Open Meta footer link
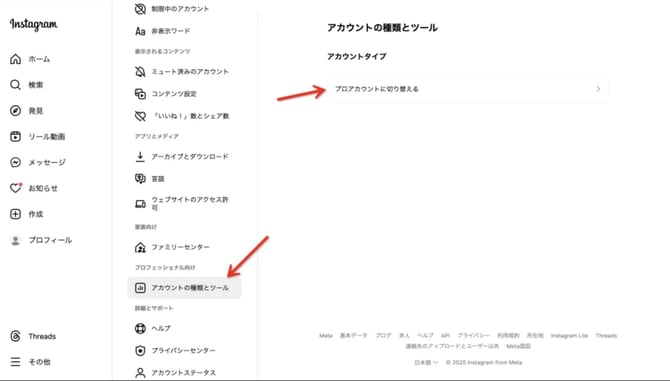This screenshot has width=670, height=381. point(326,336)
